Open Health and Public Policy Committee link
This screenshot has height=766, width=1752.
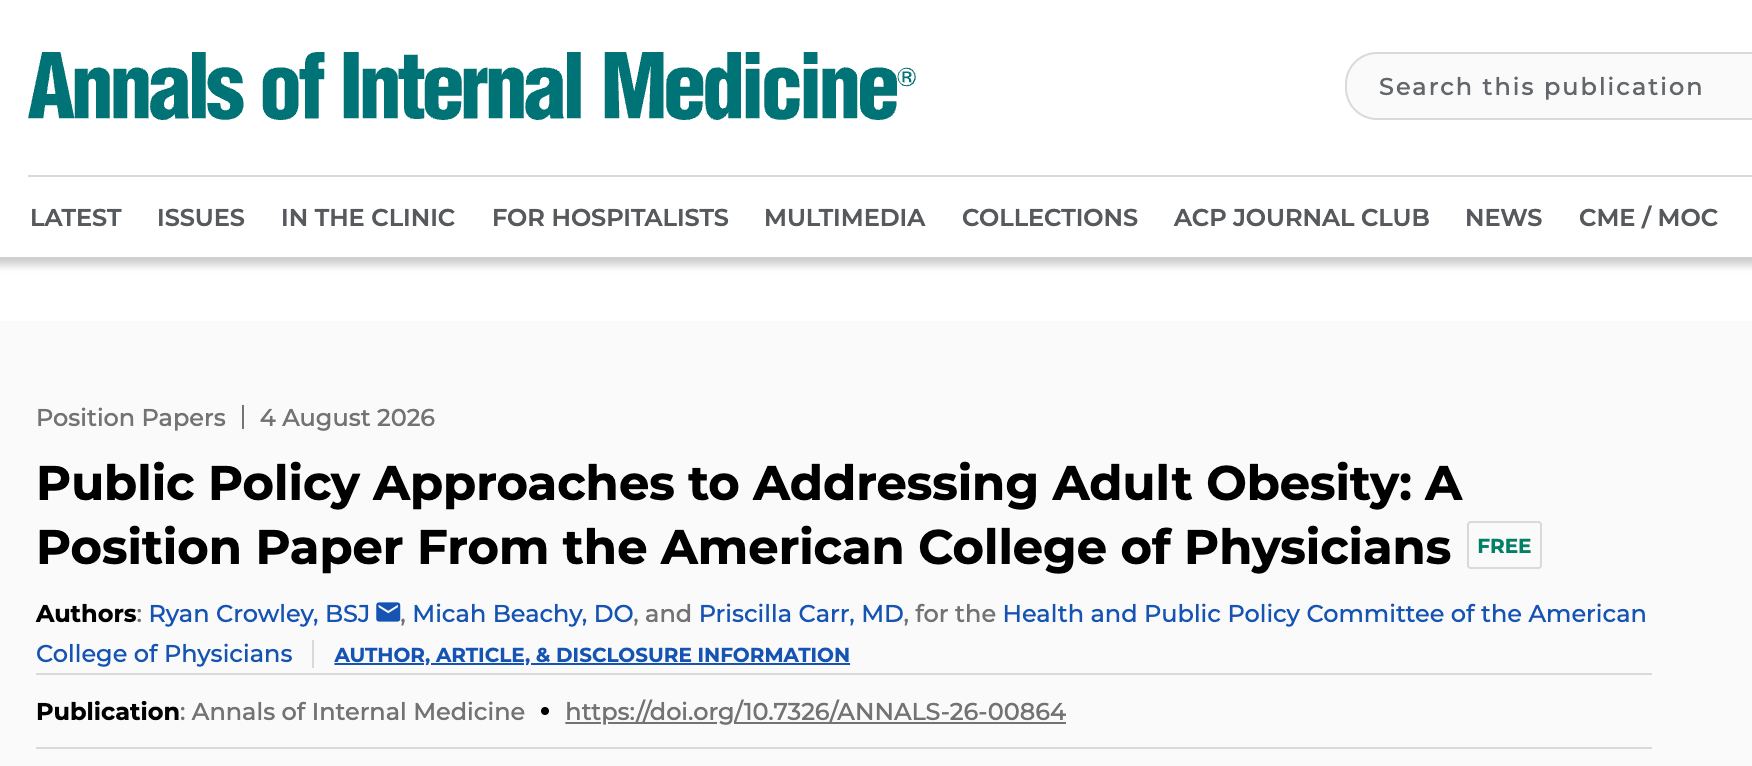841,633
